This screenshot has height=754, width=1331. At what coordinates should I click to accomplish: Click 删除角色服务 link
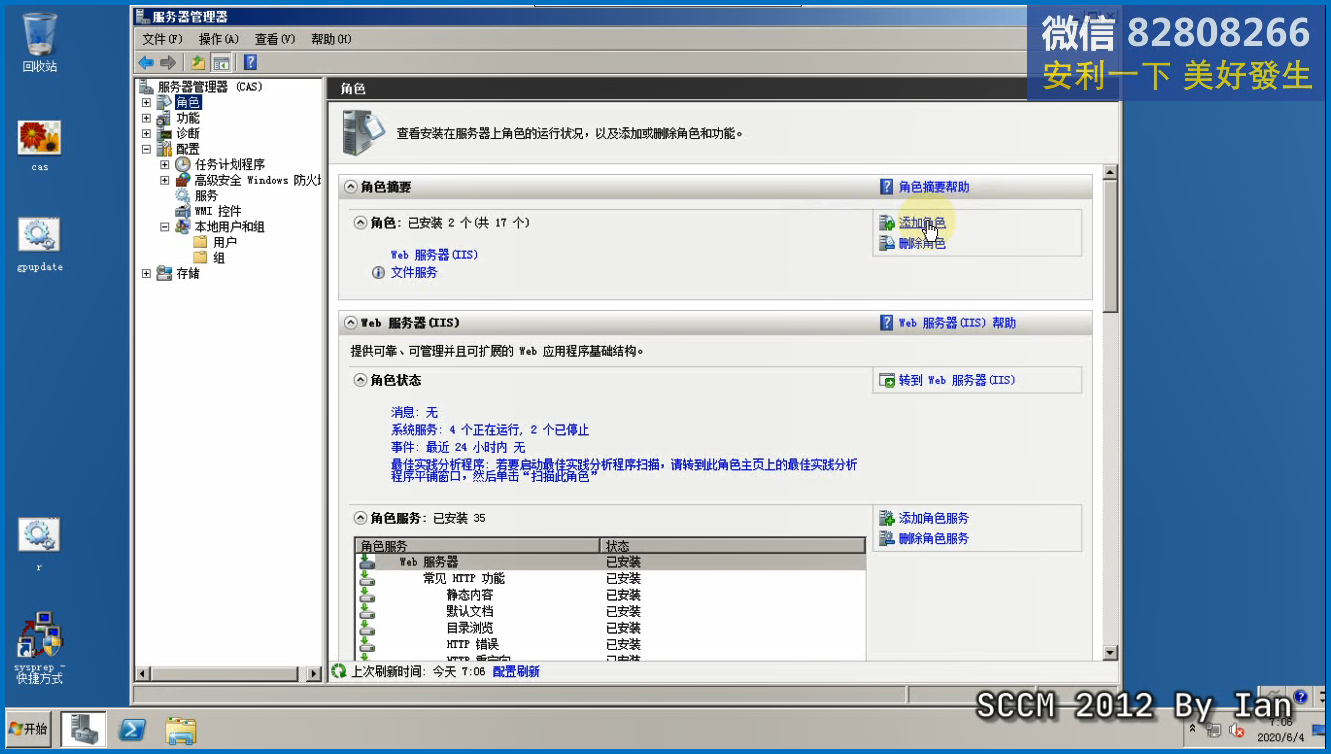(934, 538)
